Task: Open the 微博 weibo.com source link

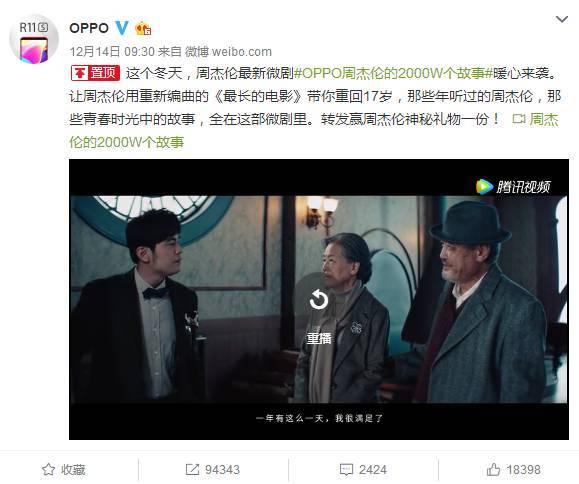Action: click(x=228, y=52)
